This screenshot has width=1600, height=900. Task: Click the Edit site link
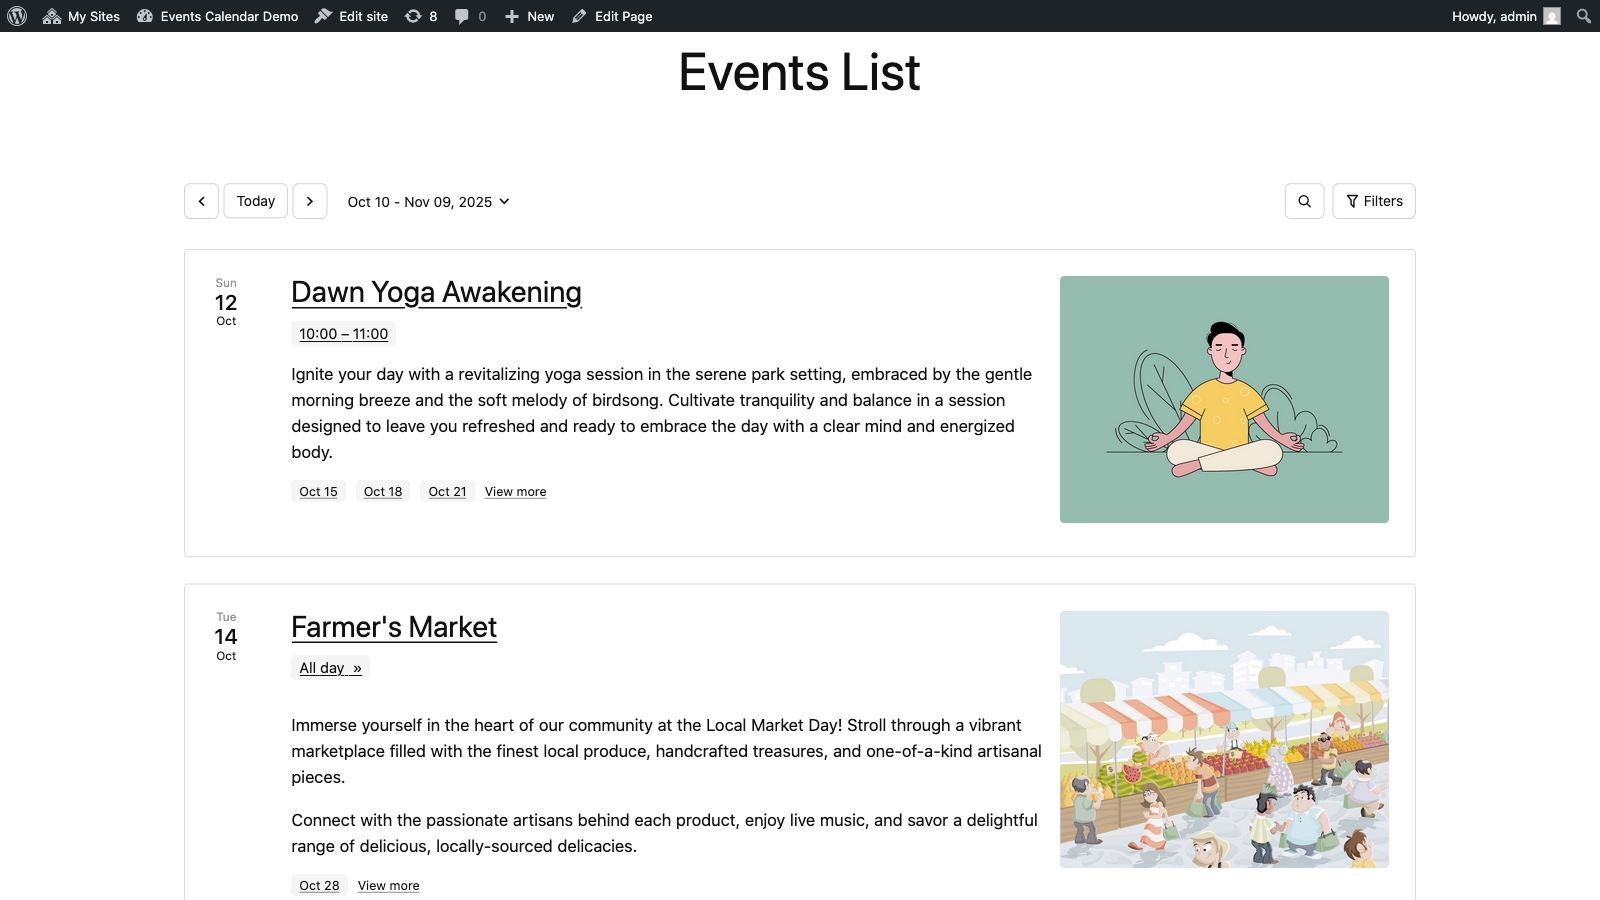[352, 16]
